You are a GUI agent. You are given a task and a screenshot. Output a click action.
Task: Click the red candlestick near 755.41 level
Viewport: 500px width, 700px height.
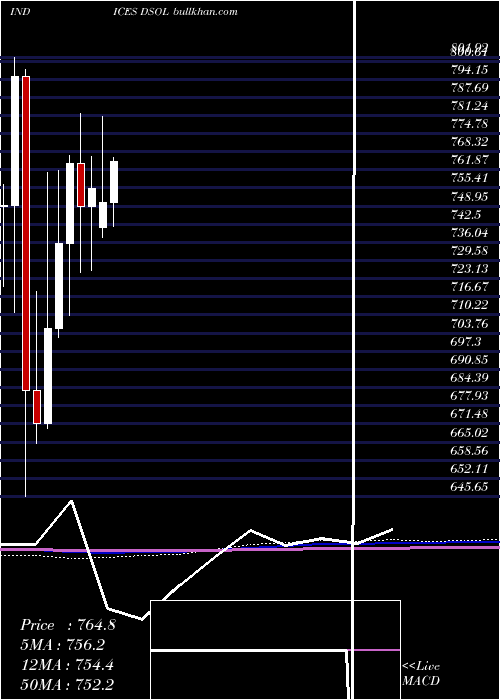pyautogui.click(x=81, y=185)
